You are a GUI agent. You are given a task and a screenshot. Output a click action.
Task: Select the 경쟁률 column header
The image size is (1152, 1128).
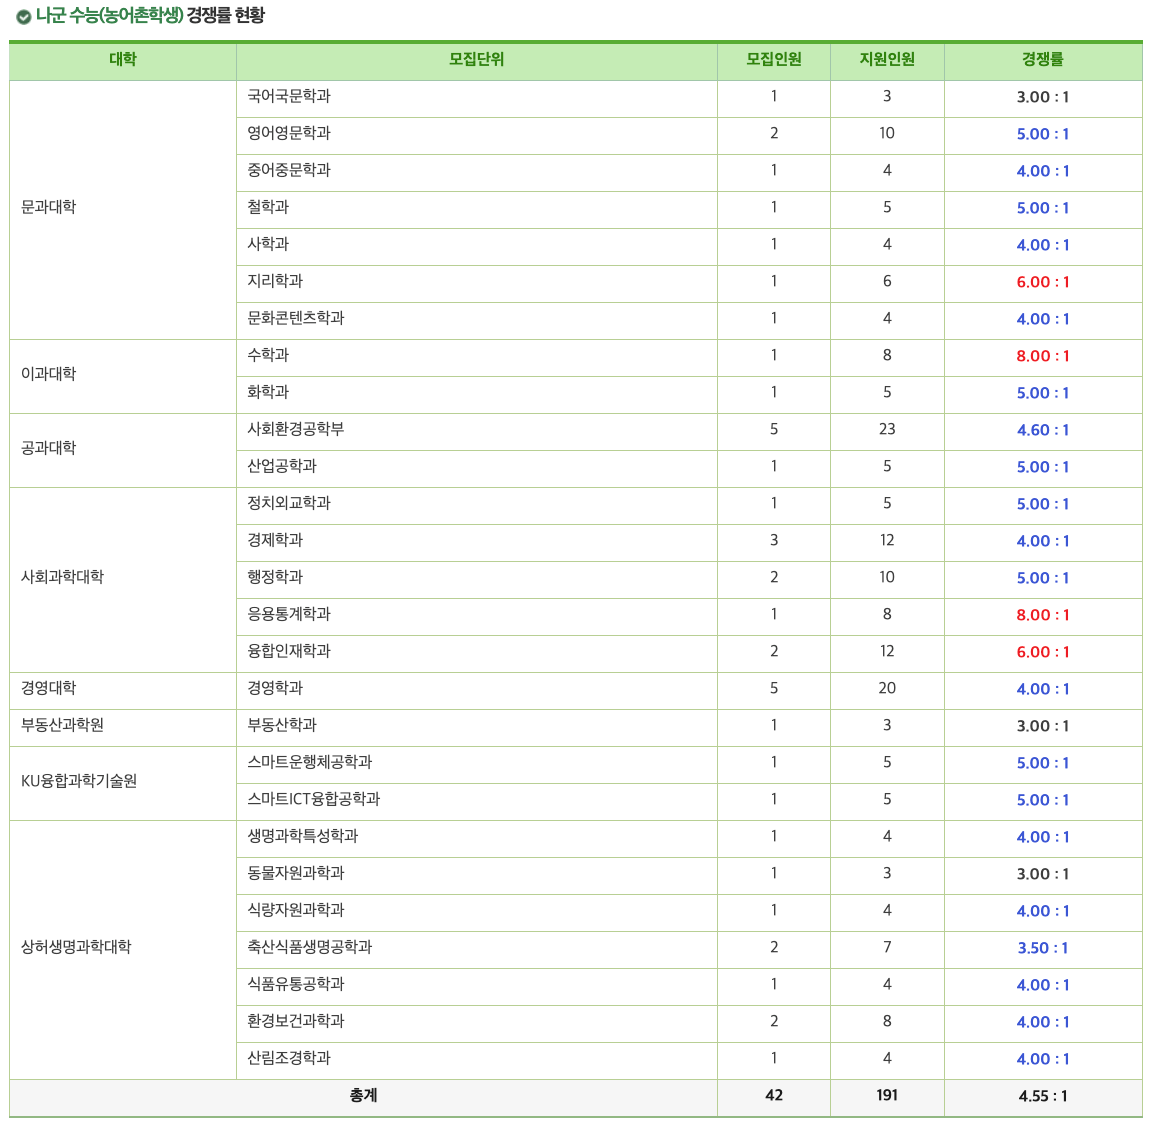click(1044, 61)
